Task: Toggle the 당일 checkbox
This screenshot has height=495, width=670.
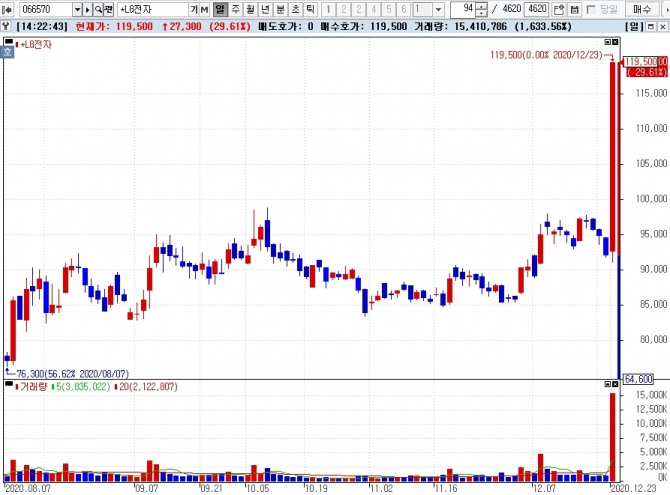Action: tap(591, 9)
